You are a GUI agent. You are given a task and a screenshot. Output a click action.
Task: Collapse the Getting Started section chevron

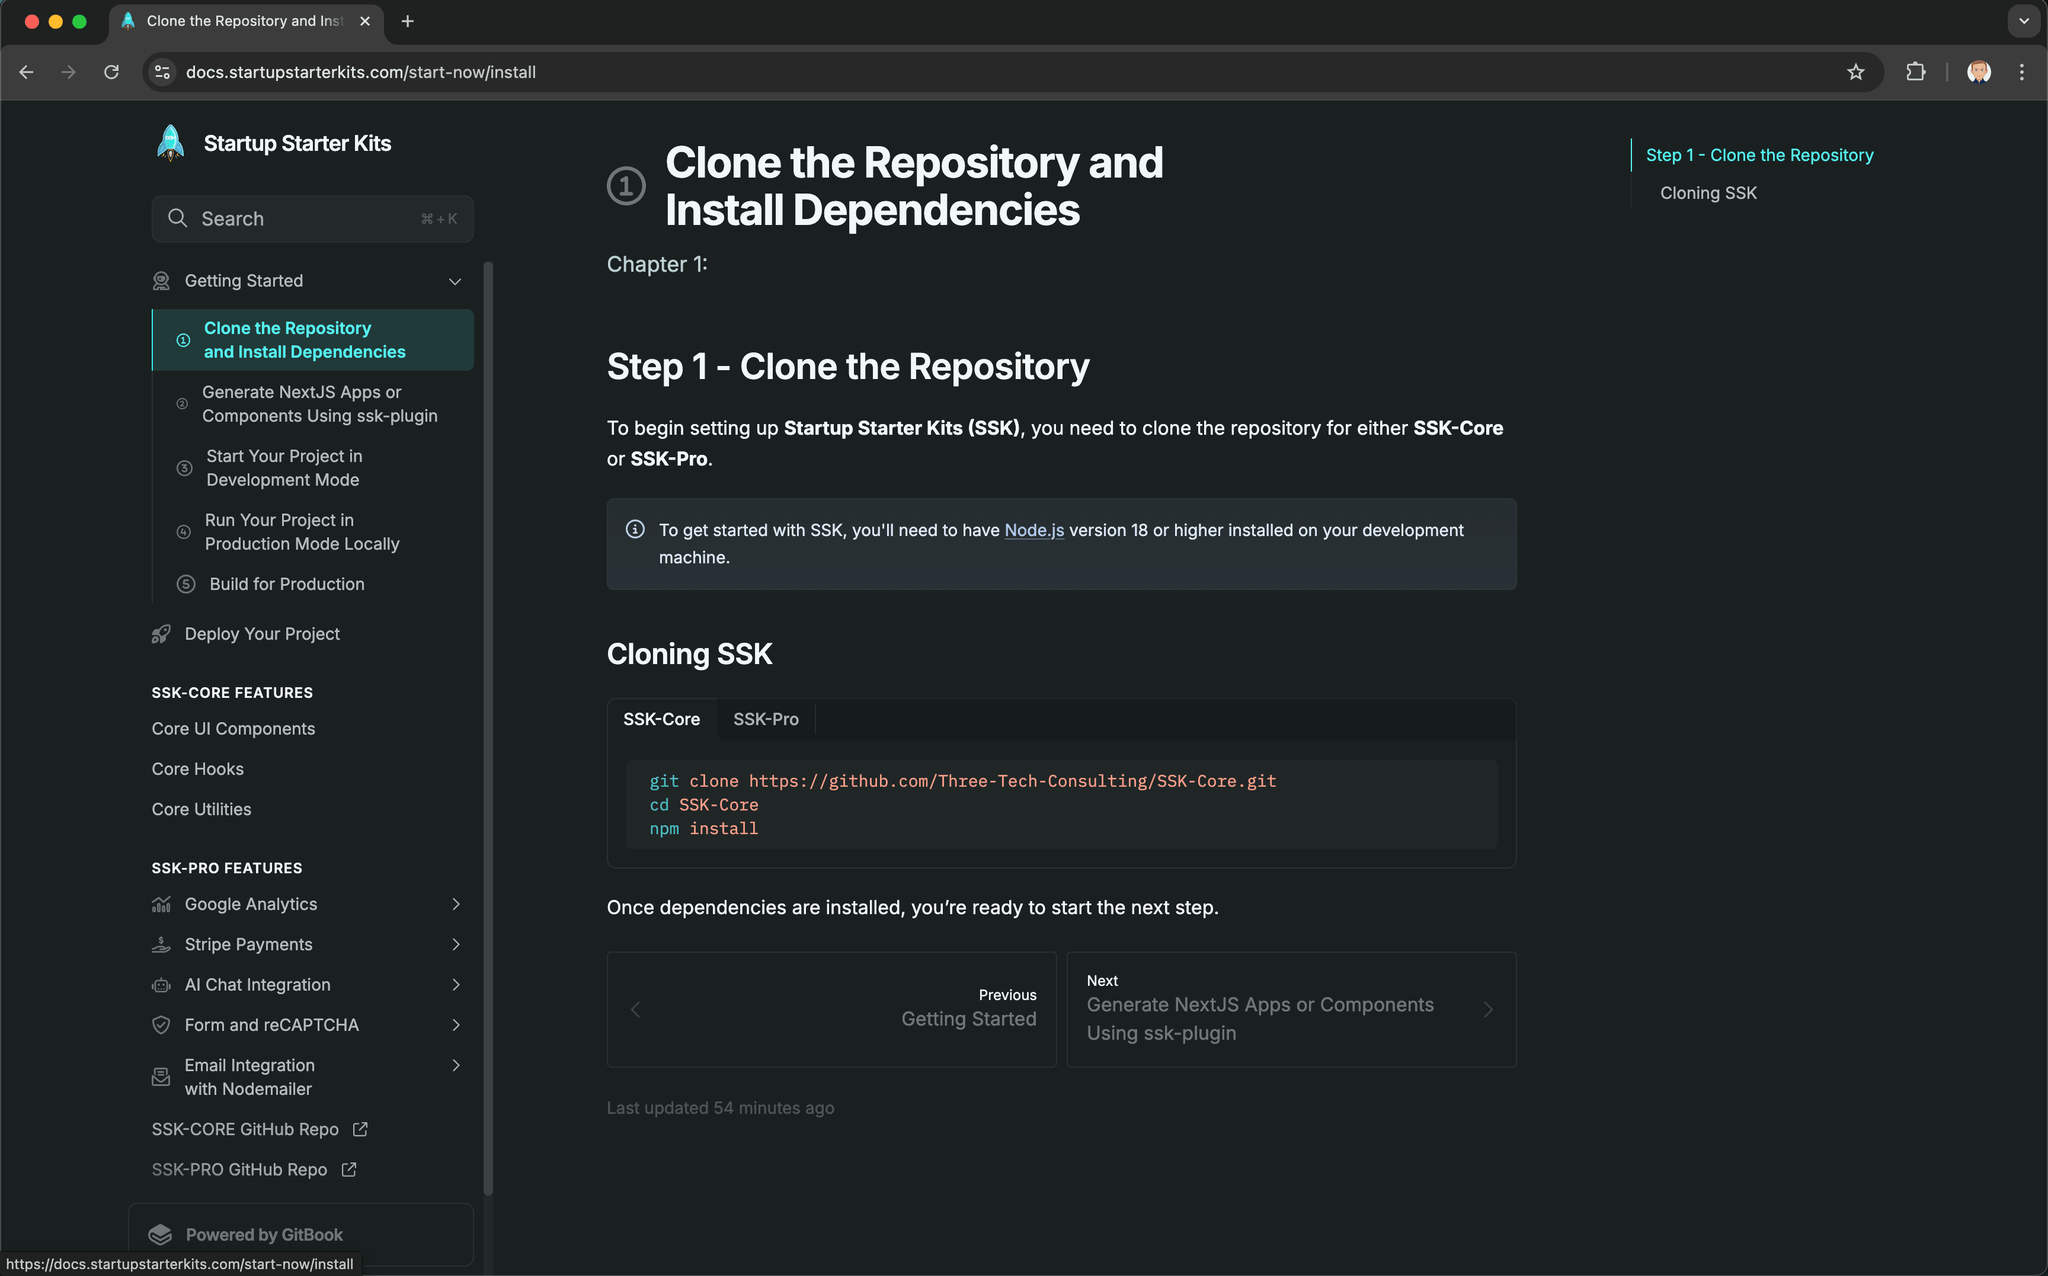[455, 281]
